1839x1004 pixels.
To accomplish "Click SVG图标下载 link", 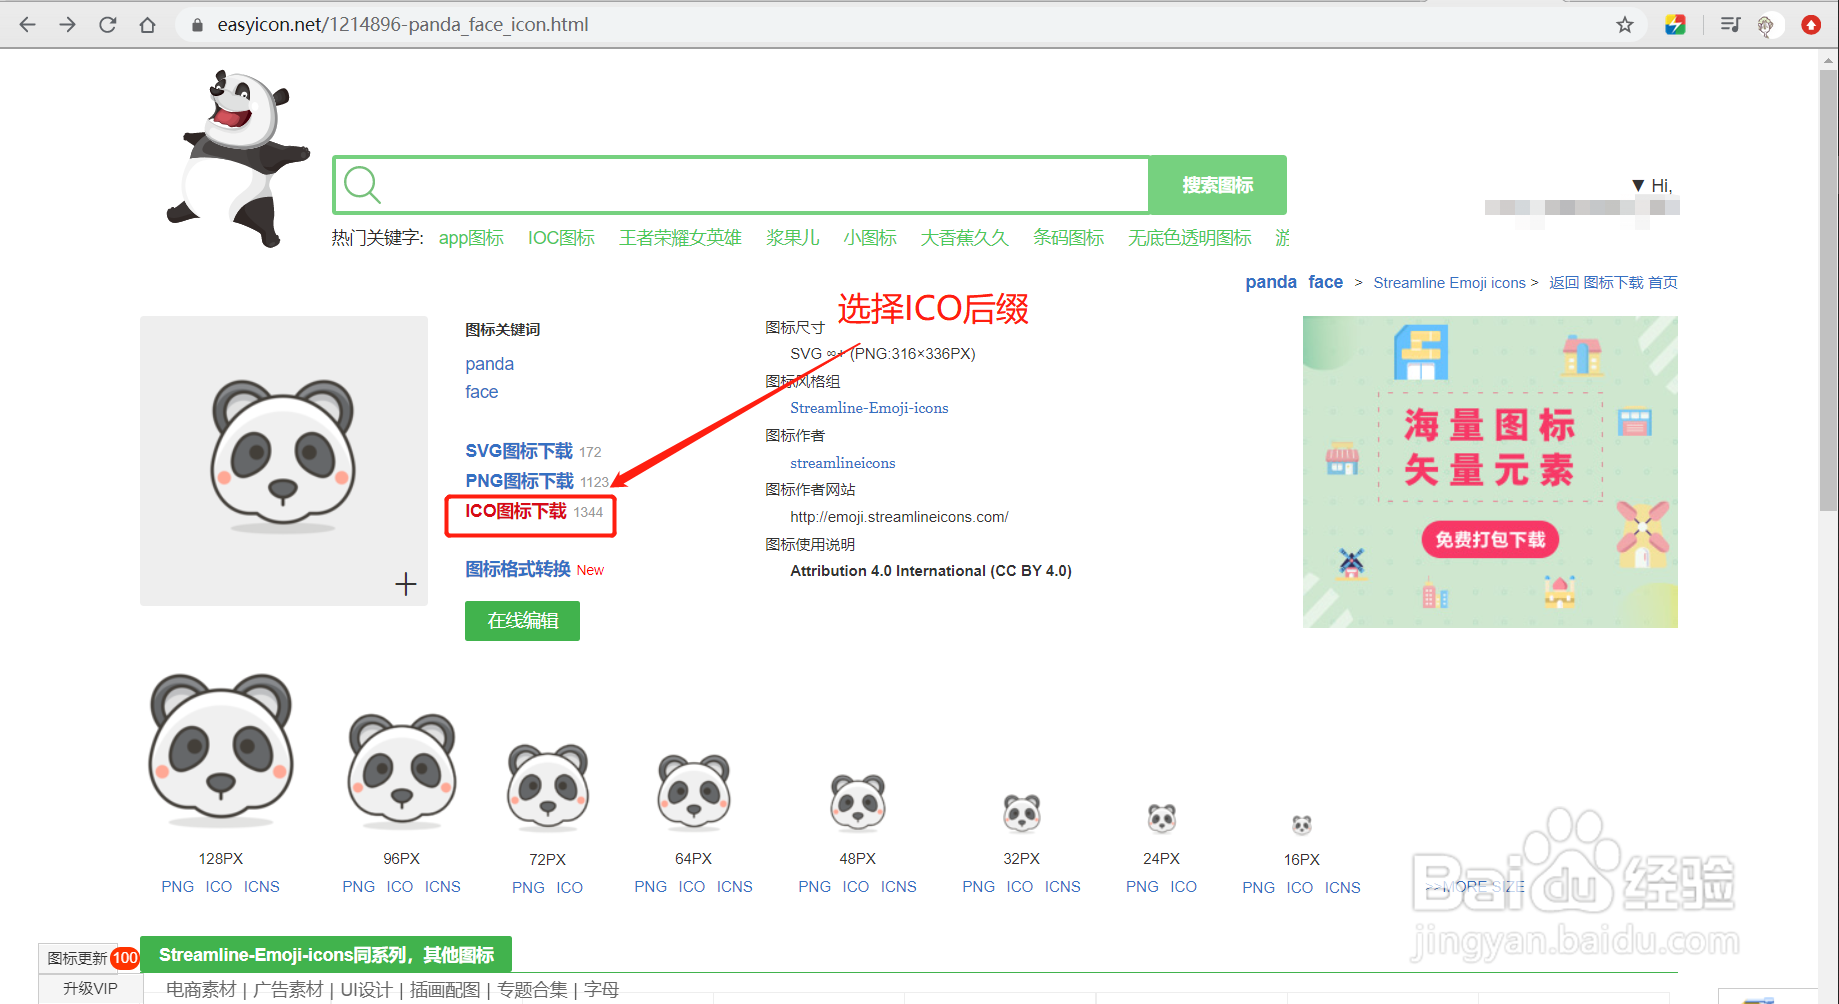I will [519, 451].
